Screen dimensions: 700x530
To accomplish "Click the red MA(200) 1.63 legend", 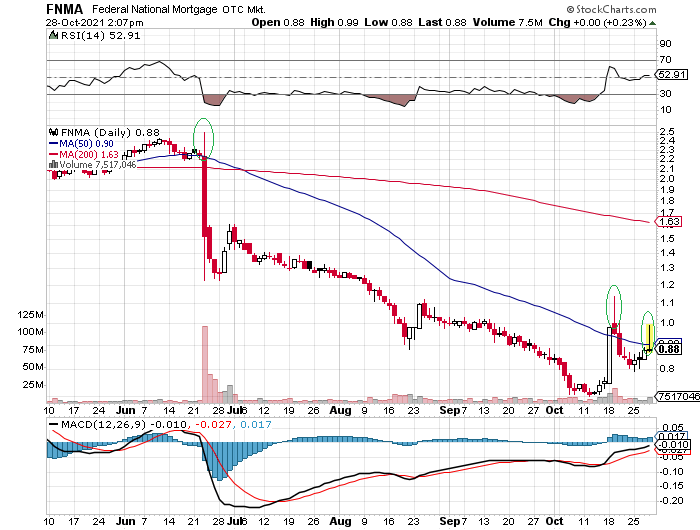I will (83, 154).
